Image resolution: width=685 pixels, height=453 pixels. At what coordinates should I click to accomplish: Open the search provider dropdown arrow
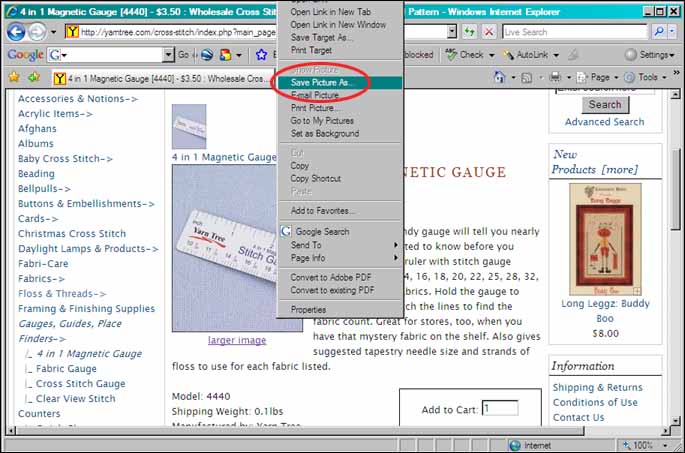671,31
